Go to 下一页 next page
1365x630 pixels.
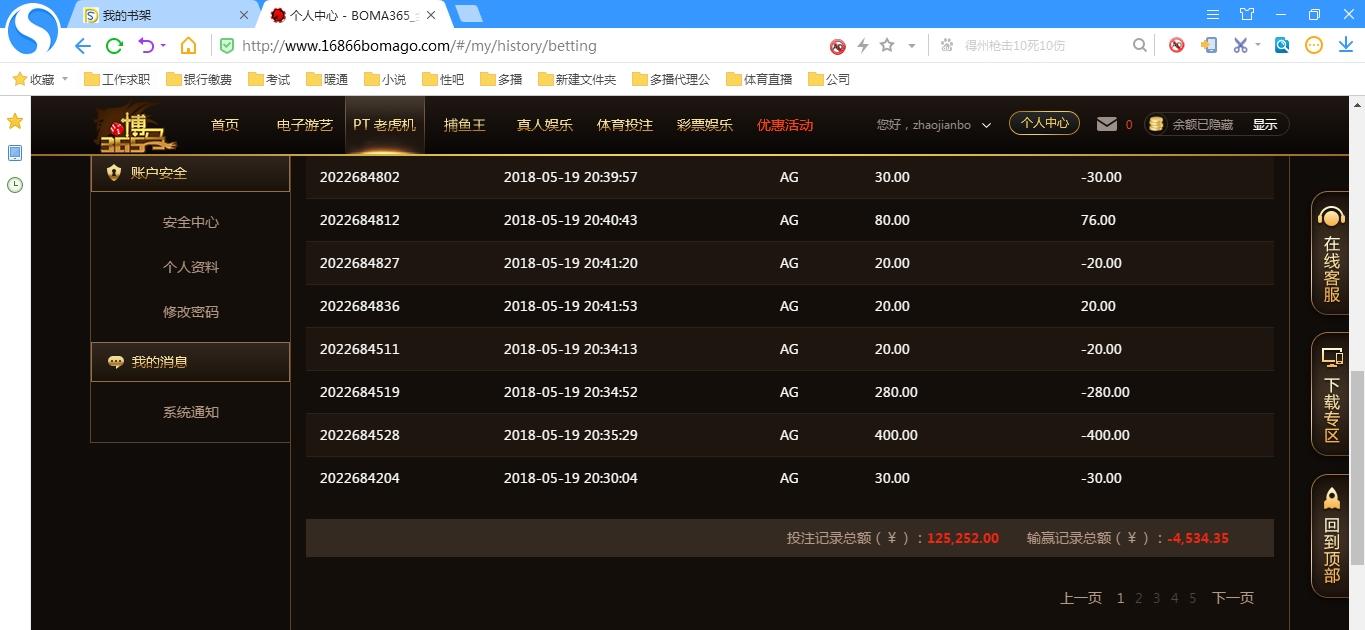tap(1232, 598)
